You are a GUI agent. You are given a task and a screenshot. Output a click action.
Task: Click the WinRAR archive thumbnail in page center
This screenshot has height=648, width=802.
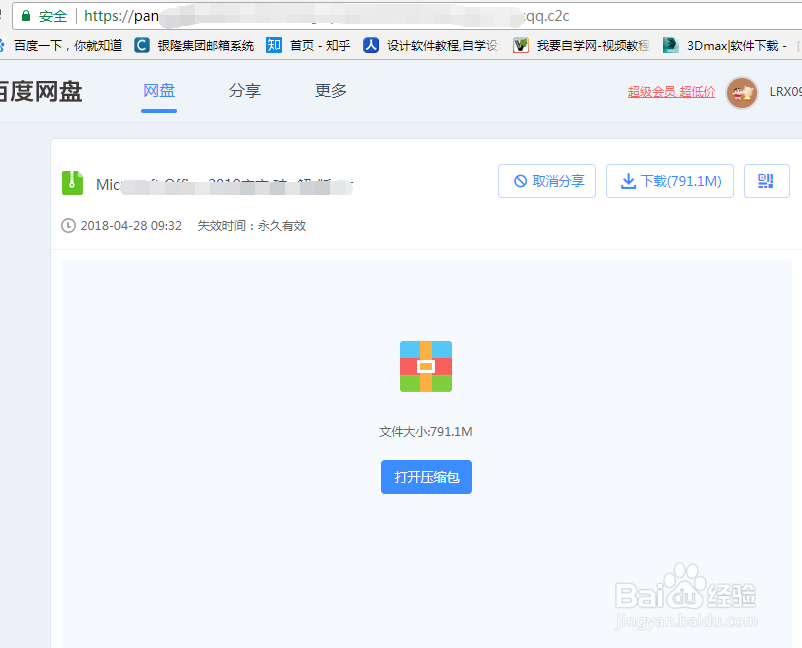(x=426, y=366)
